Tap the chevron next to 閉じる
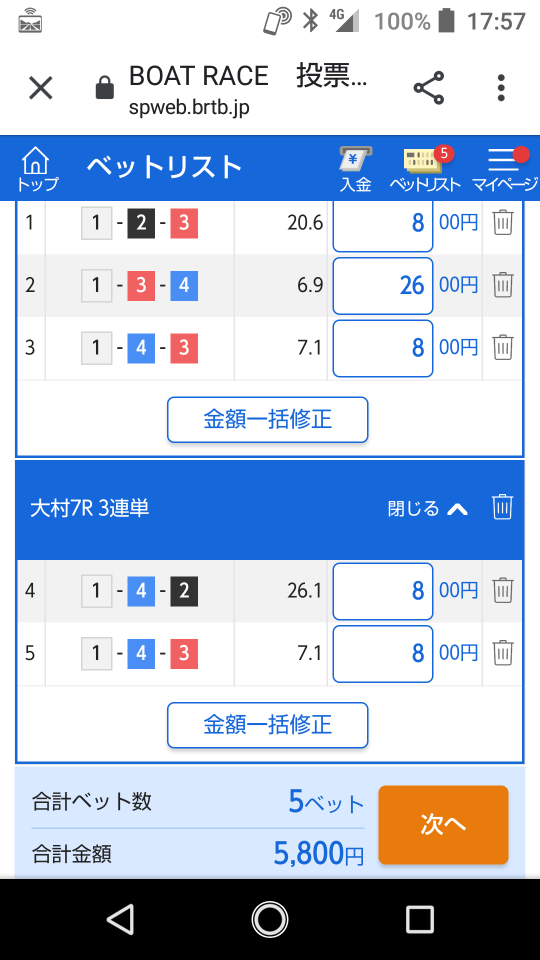 click(x=457, y=509)
